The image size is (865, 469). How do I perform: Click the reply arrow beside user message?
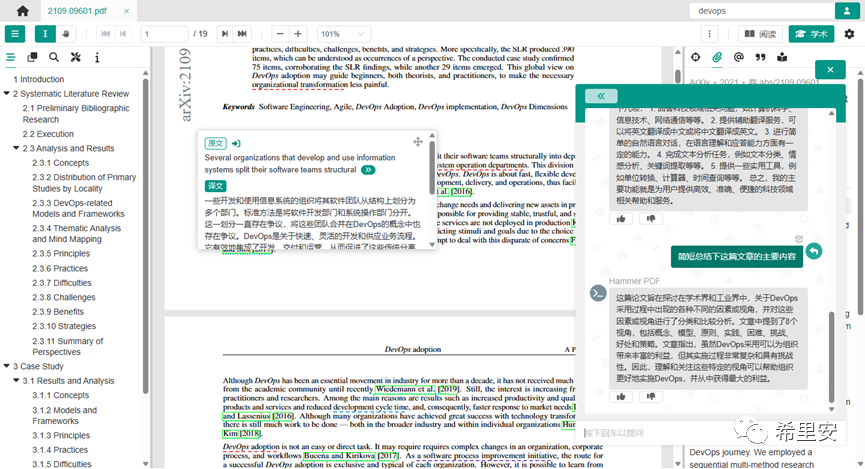tap(814, 251)
